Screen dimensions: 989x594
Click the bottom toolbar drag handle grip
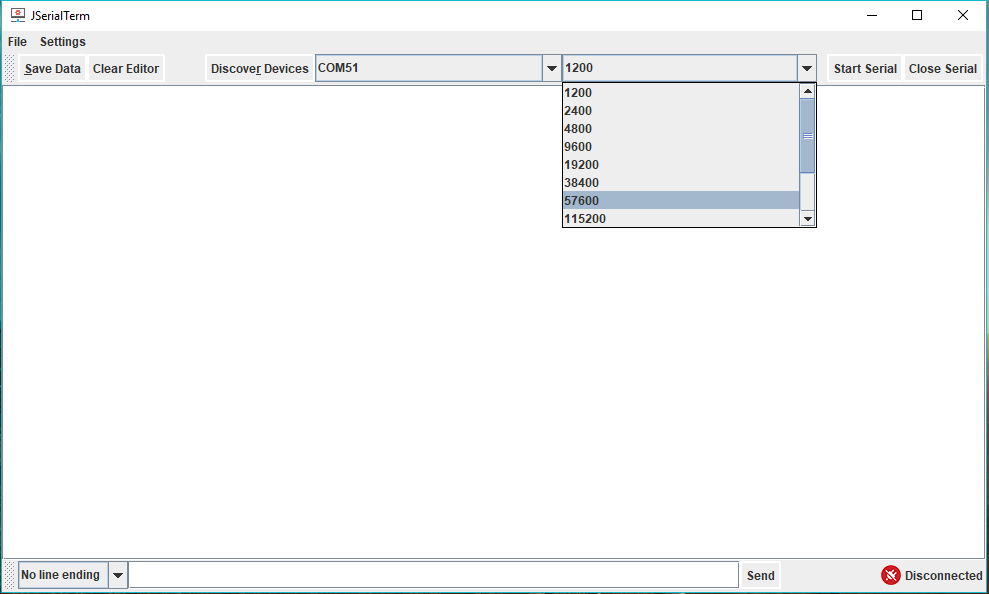tap(9, 575)
